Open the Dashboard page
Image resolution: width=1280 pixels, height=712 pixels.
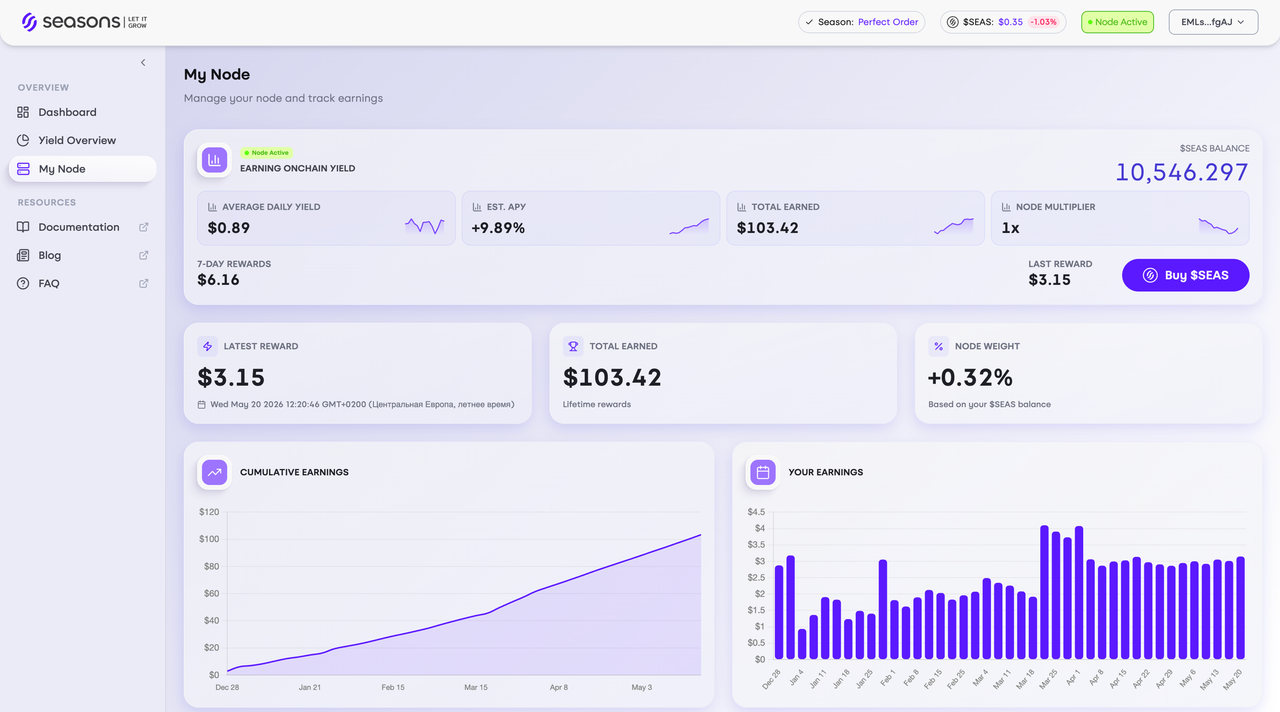pyautogui.click(x=82, y=112)
